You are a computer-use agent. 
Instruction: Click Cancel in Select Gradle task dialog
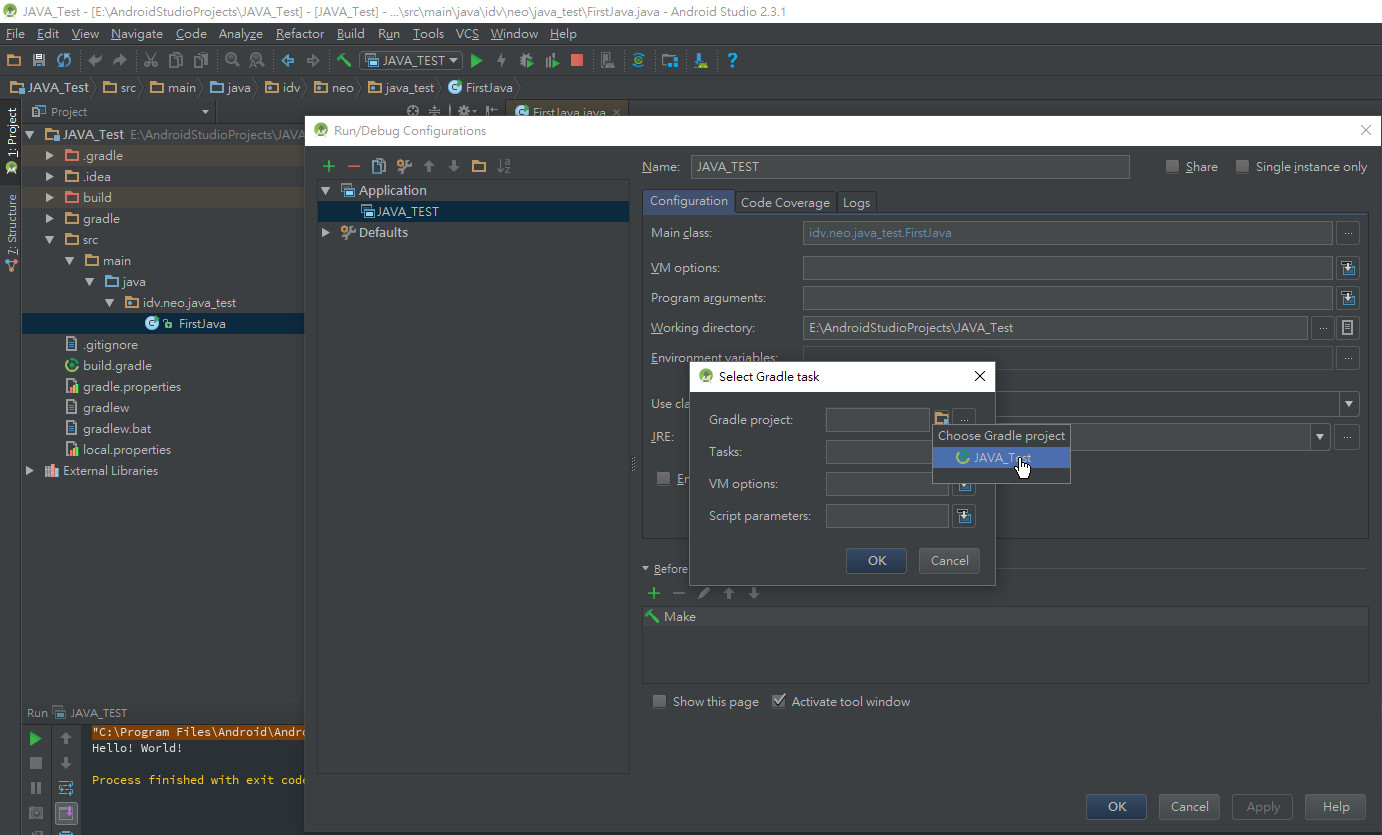click(x=949, y=560)
